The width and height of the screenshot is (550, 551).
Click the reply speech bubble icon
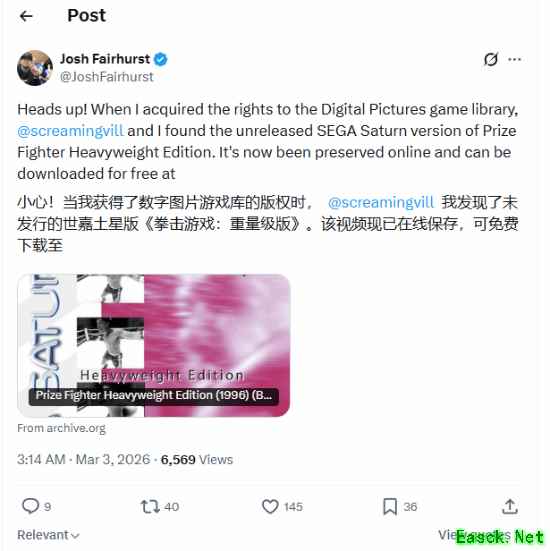31,506
